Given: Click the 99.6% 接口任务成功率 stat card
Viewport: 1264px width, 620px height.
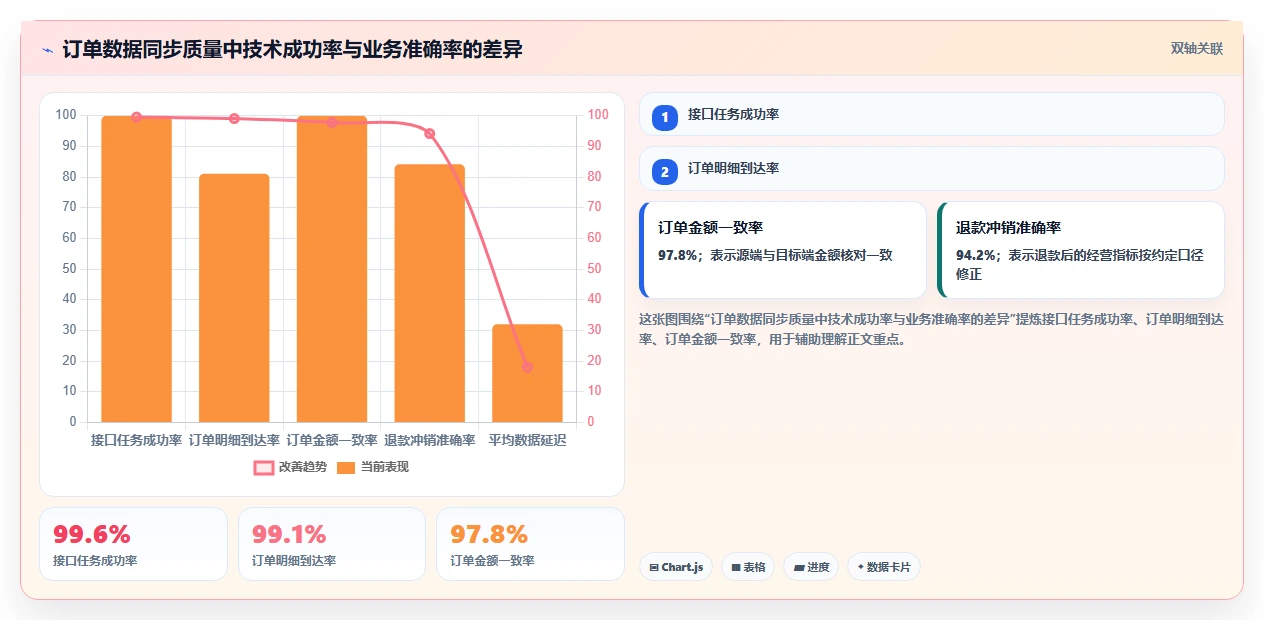Looking at the screenshot, I should (x=133, y=544).
